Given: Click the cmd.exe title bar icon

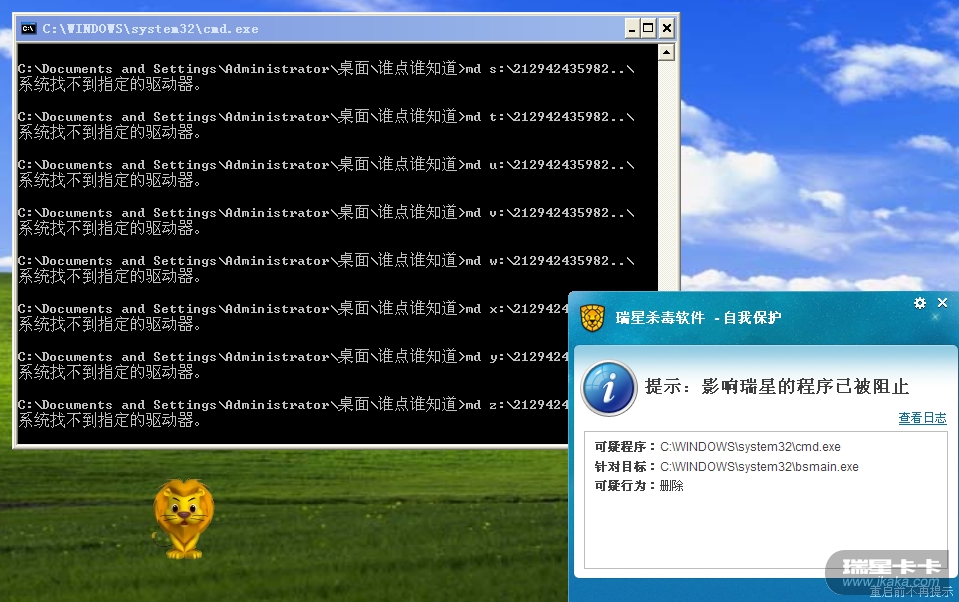Looking at the screenshot, I should 28,29.
